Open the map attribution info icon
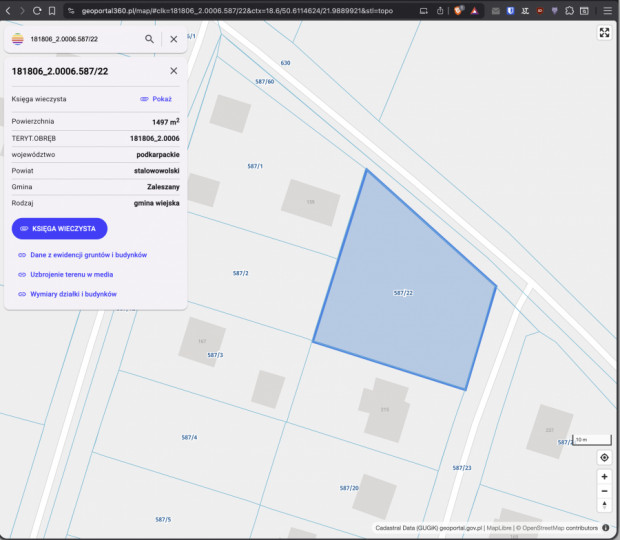 point(606,528)
